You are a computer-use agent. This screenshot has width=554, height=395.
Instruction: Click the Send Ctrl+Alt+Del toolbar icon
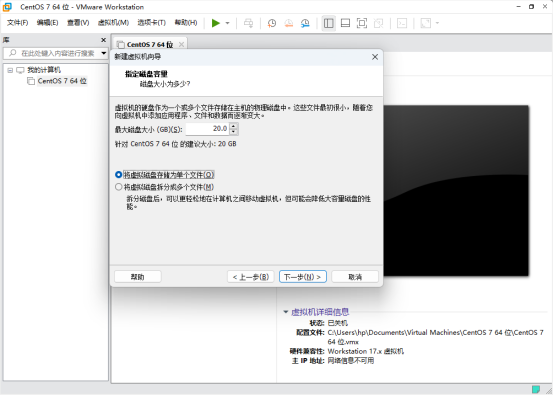(x=248, y=23)
